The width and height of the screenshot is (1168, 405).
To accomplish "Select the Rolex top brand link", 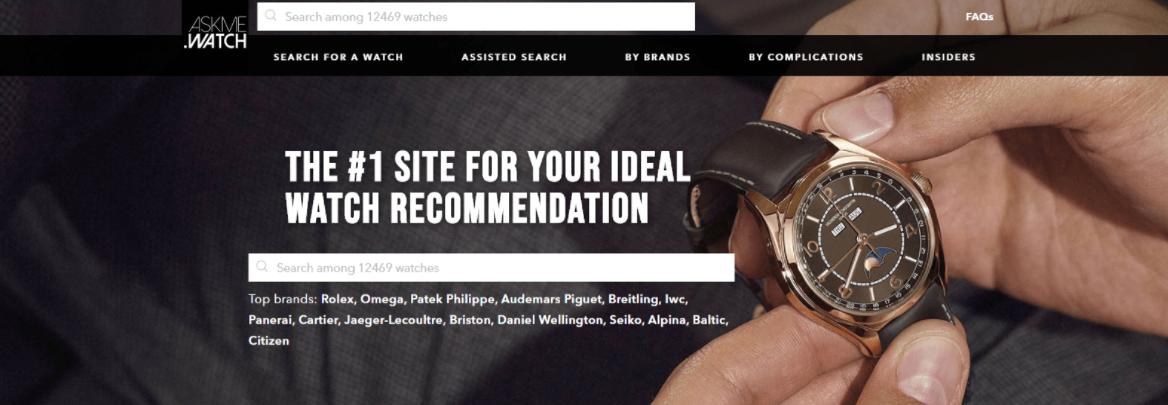I will pyautogui.click(x=339, y=299).
